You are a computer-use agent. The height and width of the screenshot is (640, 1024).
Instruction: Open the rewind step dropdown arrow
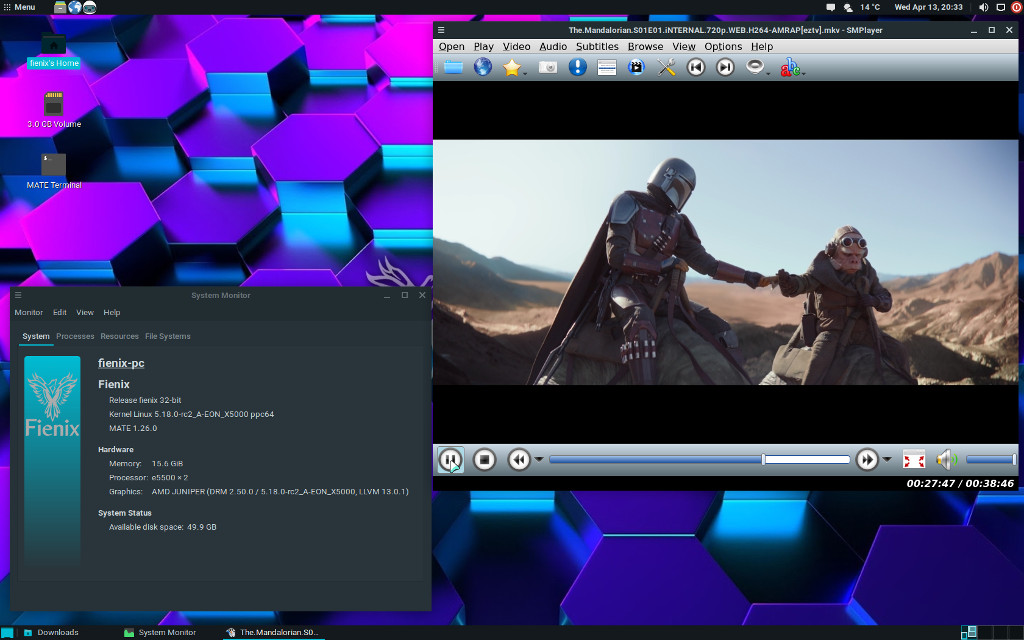coord(539,460)
